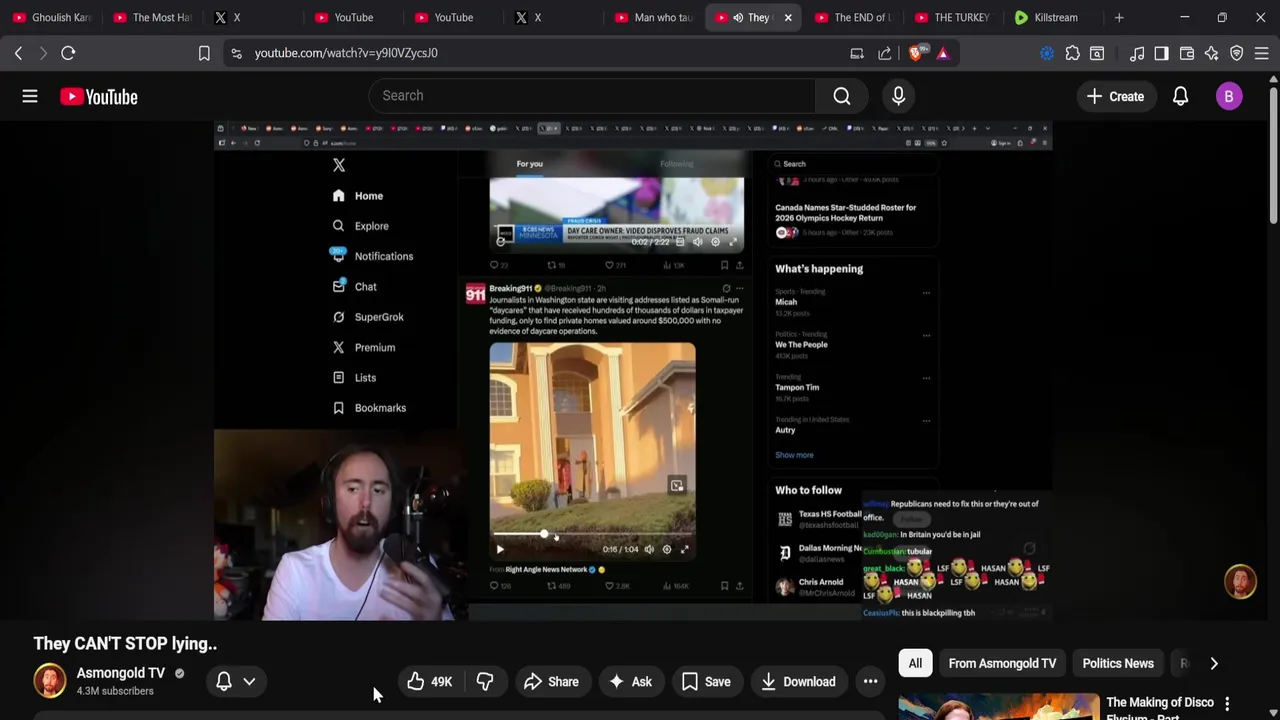
Task: Download the video
Action: (x=798, y=682)
